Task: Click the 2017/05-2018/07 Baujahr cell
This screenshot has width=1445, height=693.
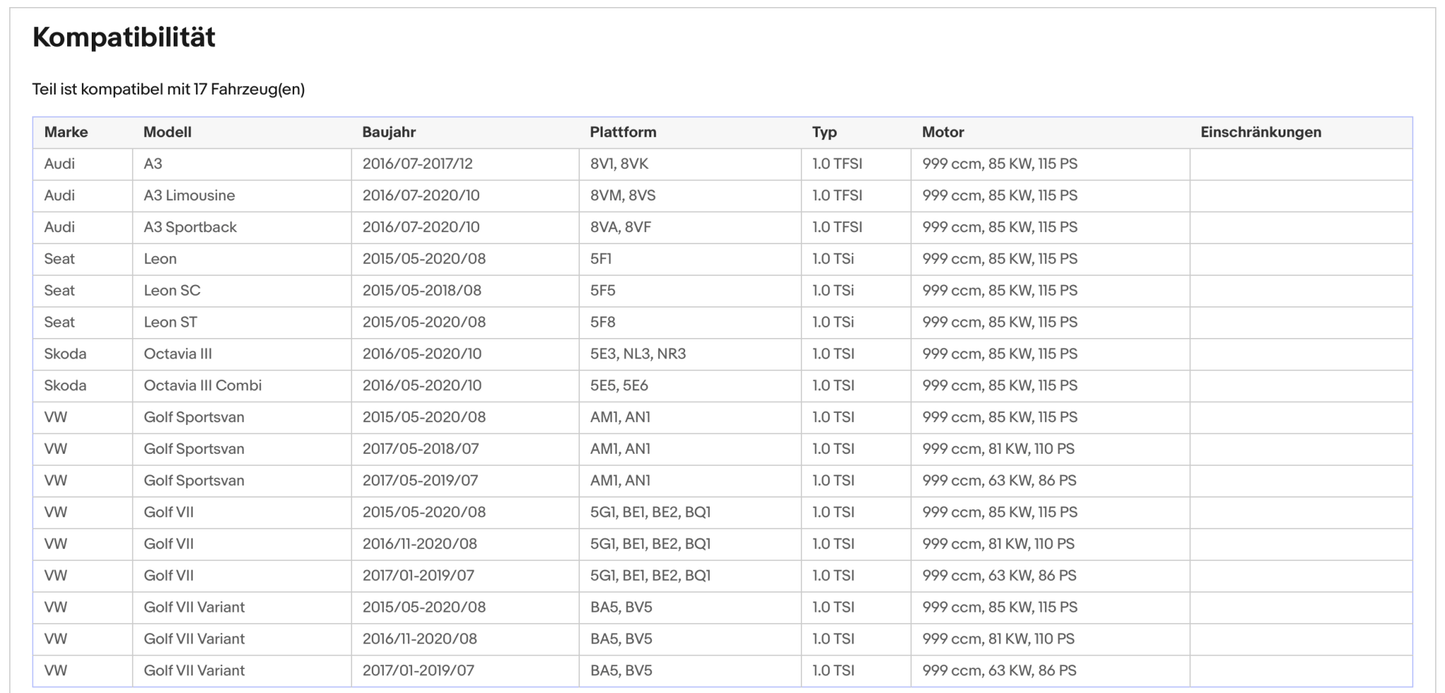Action: coord(420,449)
